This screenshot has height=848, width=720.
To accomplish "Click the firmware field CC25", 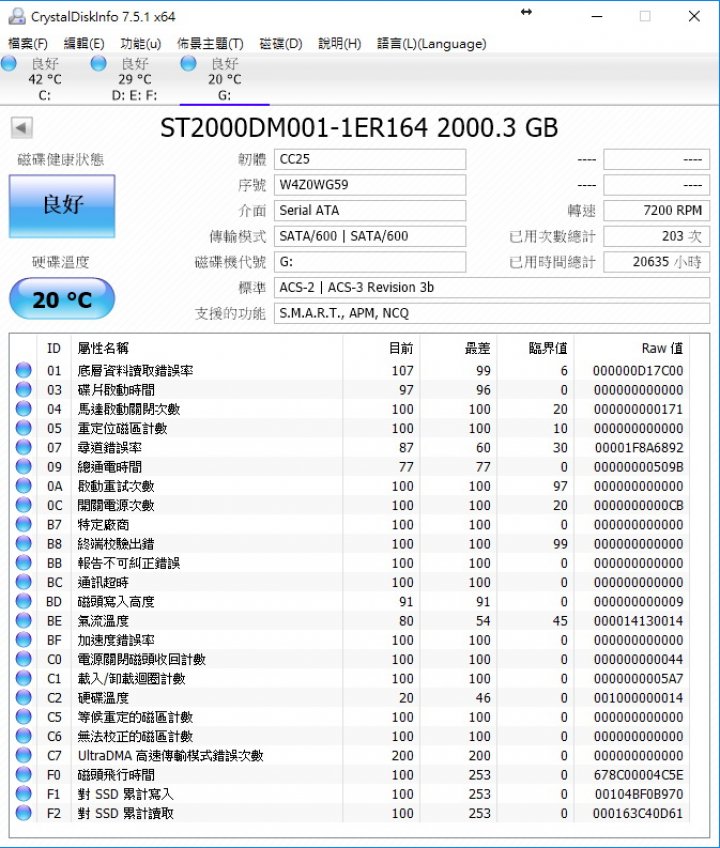I will [x=370, y=159].
